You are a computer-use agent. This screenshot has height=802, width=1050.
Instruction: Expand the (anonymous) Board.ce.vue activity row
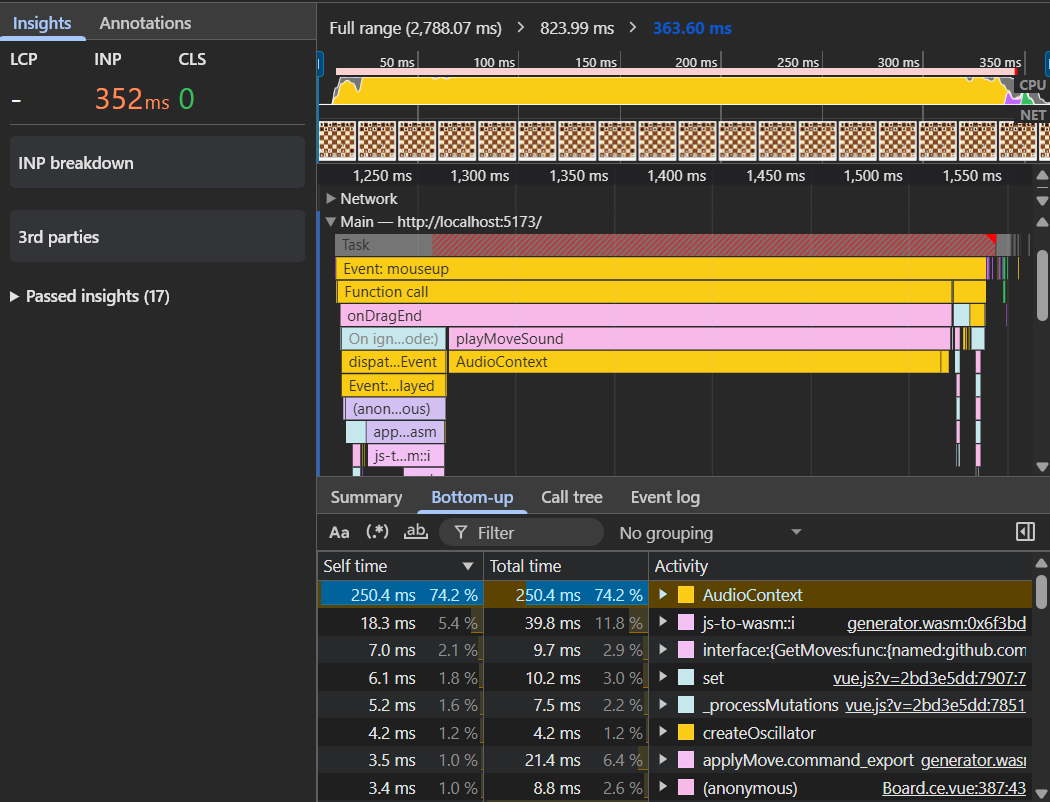click(663, 788)
